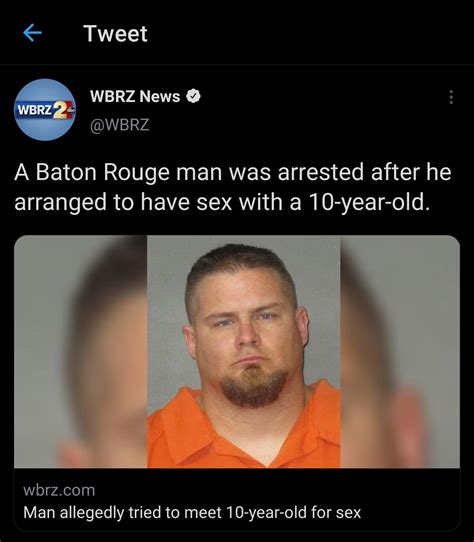
Task: Click the verified checkmark badge
Action: [194, 96]
